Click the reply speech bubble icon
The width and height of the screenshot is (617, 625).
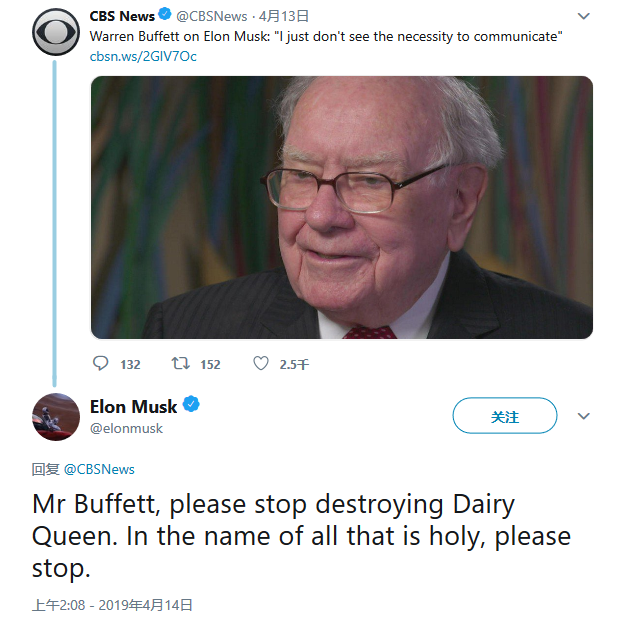click(x=101, y=364)
